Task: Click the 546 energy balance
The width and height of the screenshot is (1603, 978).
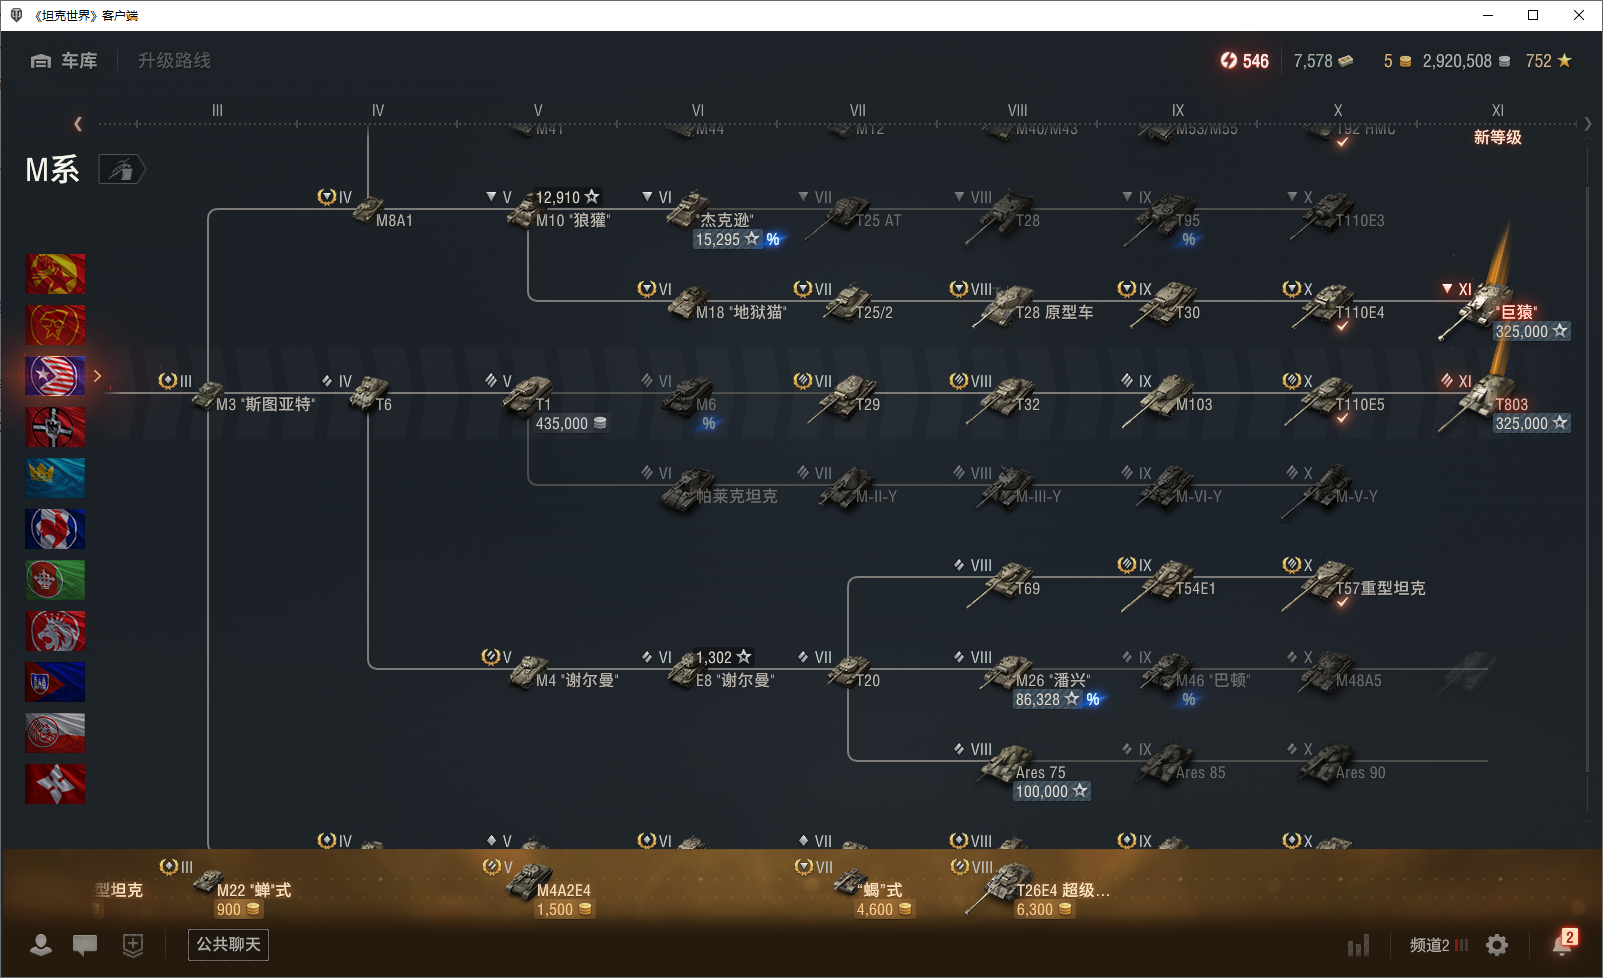Action: pyautogui.click(x=1244, y=61)
